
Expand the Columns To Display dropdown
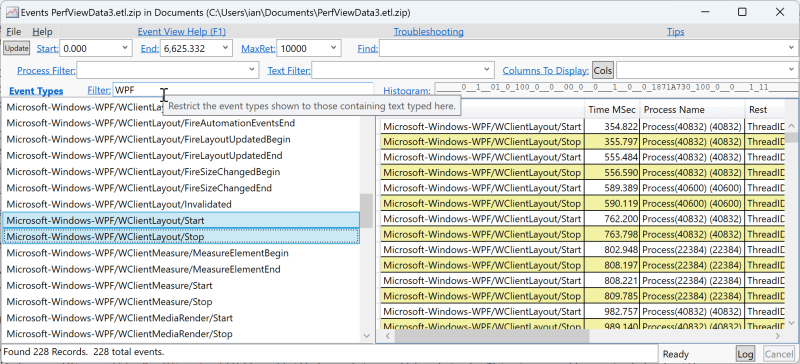(791, 69)
